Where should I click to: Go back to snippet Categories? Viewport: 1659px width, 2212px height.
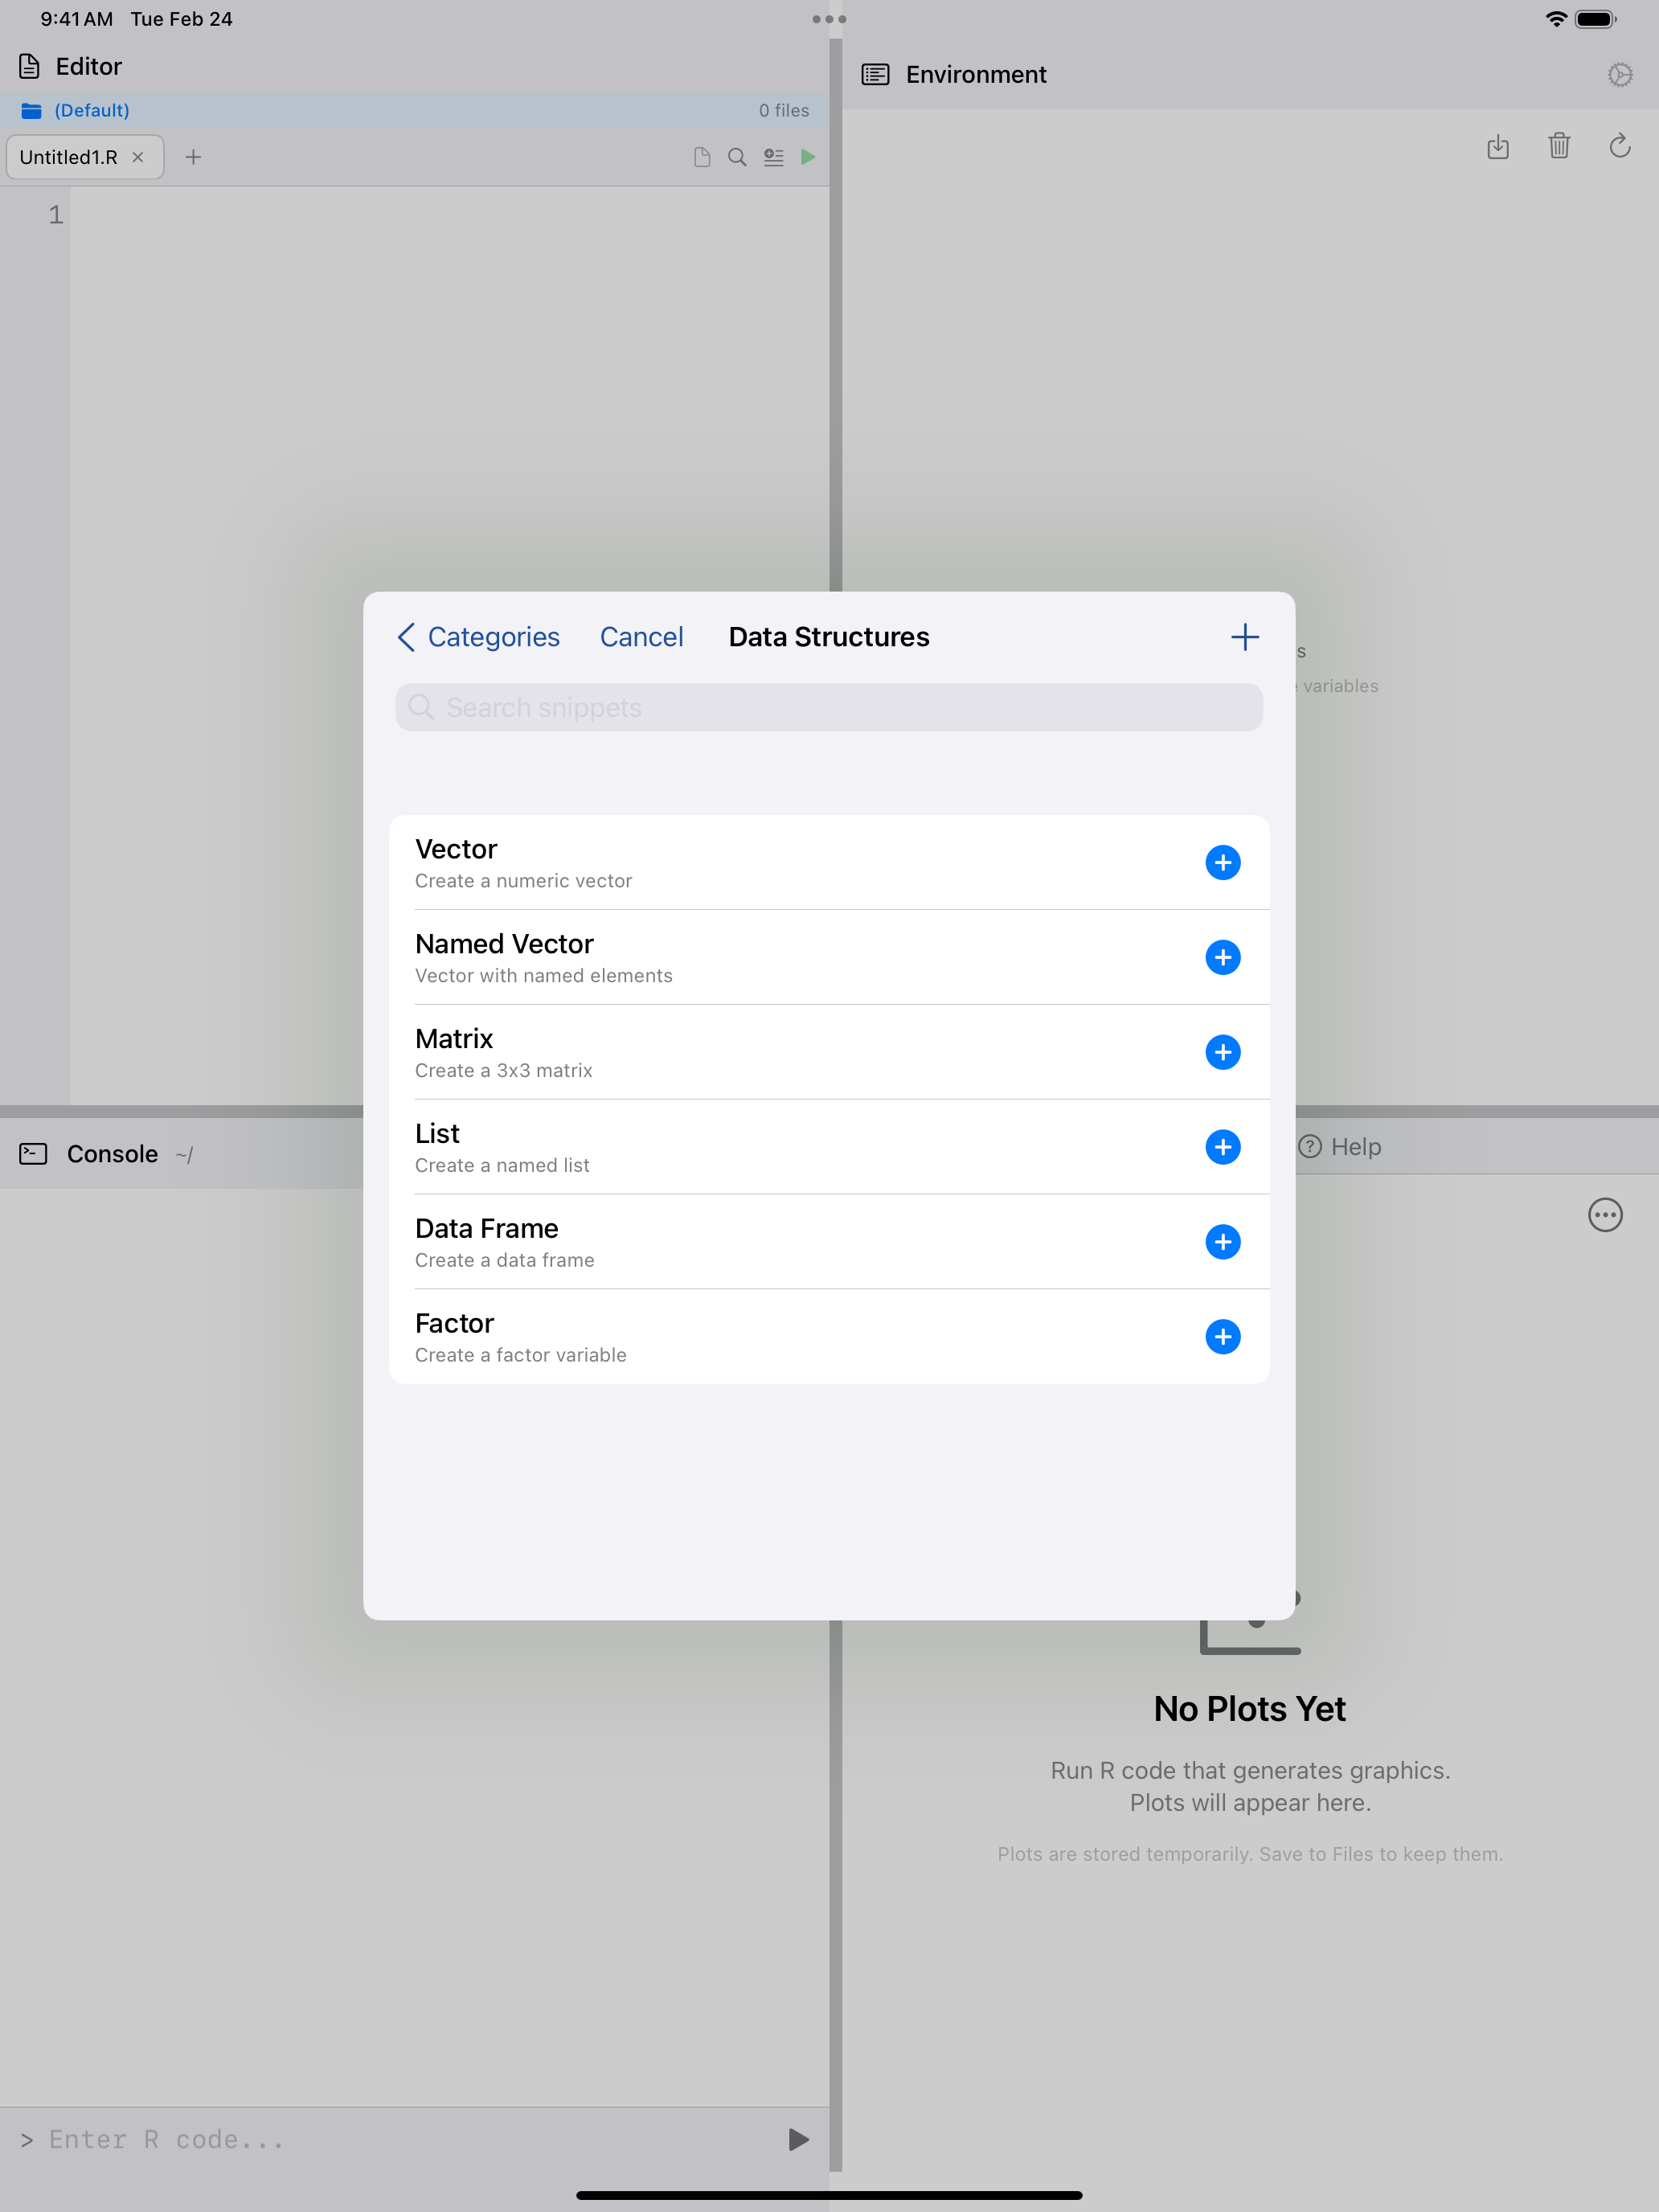point(478,637)
